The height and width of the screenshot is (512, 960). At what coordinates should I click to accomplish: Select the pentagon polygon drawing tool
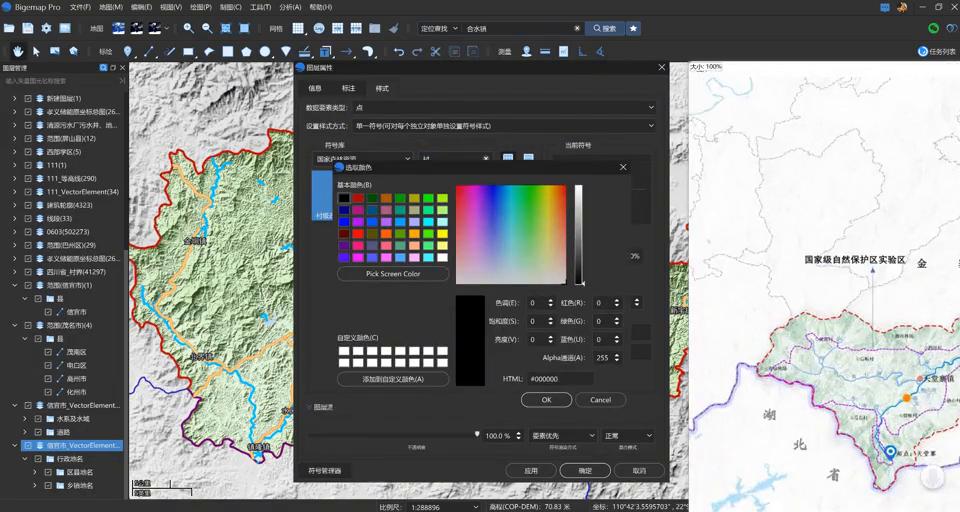click(246, 51)
